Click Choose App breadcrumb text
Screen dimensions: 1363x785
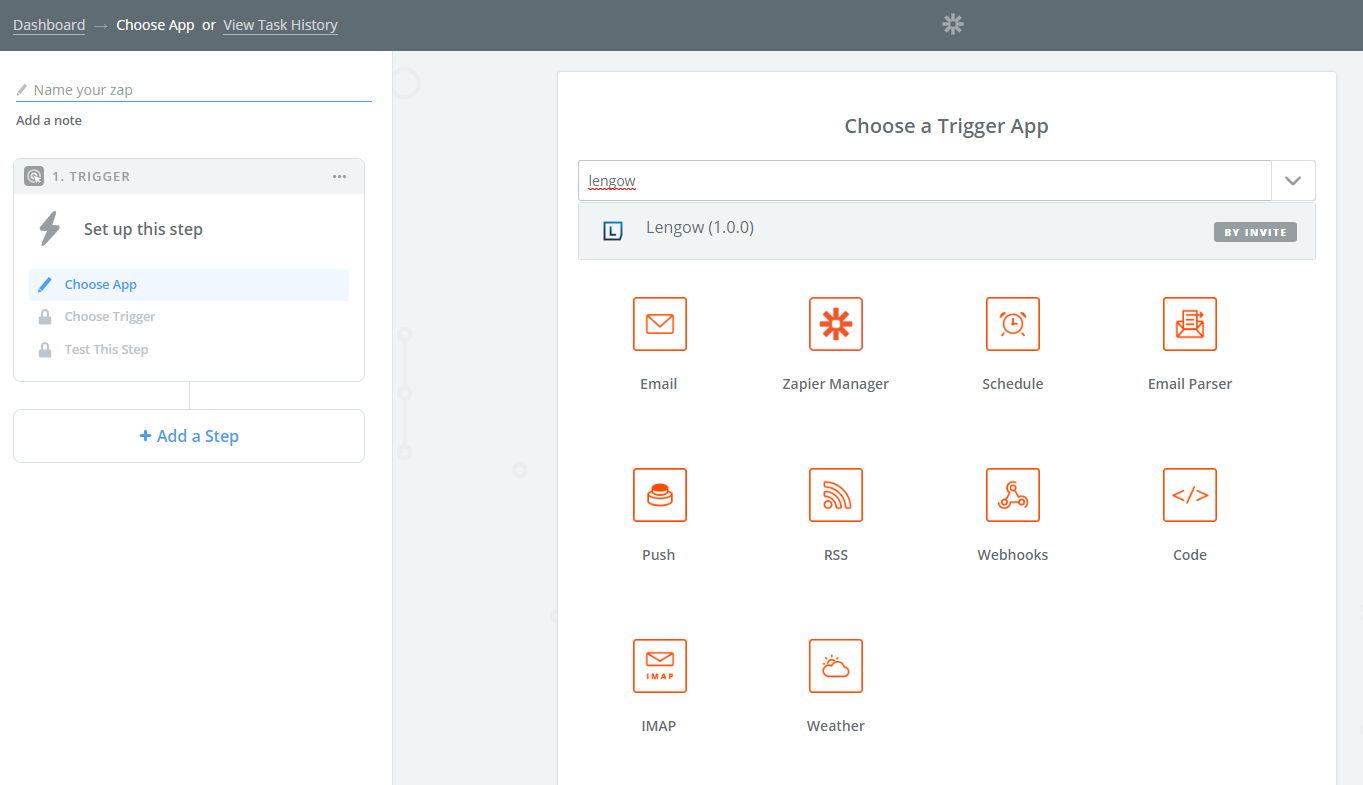coord(155,25)
